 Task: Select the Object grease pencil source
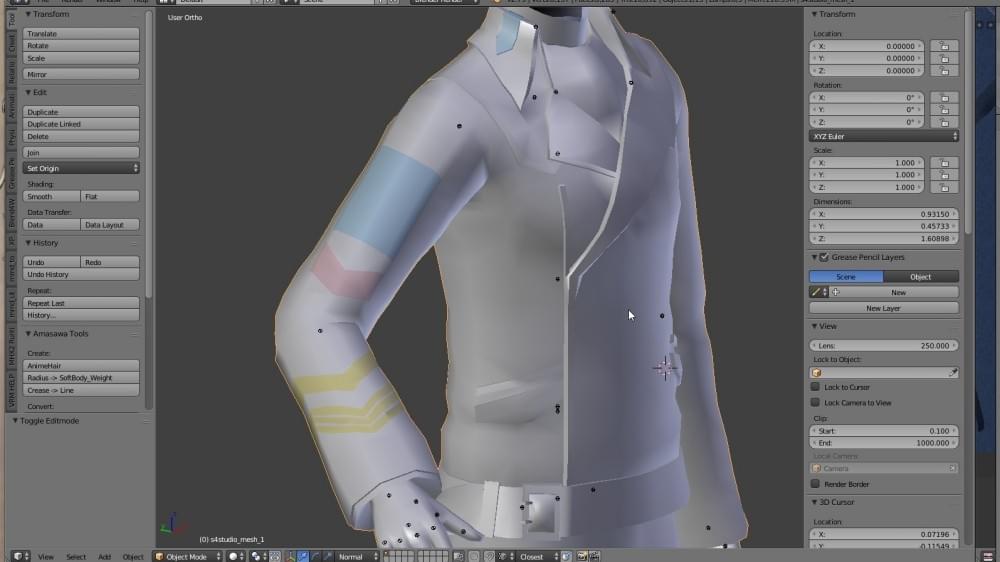(920, 277)
